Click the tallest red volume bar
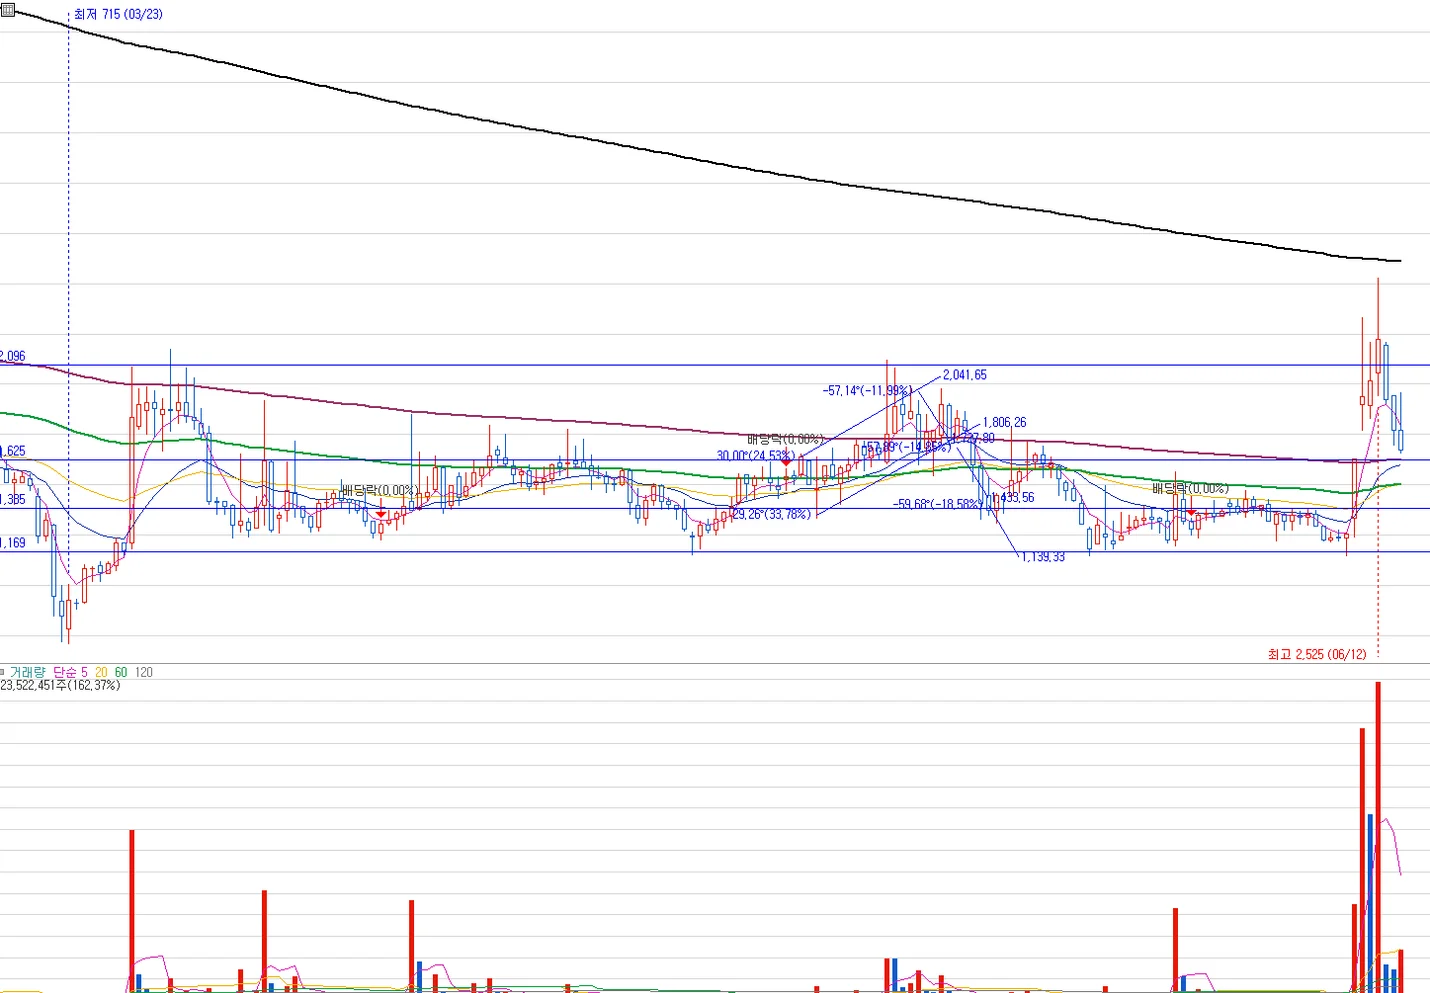The height and width of the screenshot is (993, 1430). [1378, 837]
